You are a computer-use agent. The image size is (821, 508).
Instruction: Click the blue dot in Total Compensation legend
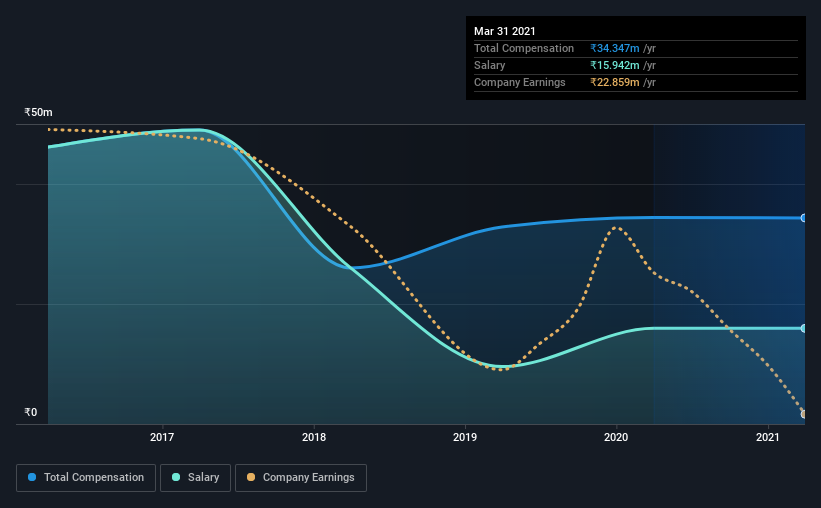[32, 477]
